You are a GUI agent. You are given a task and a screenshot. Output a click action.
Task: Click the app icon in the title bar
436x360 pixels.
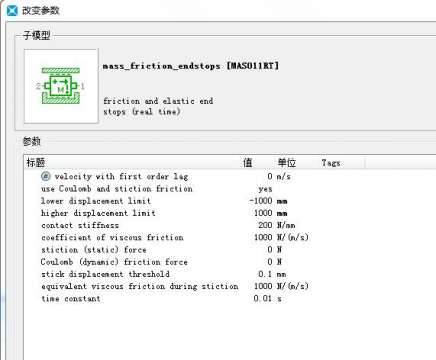coord(12,10)
